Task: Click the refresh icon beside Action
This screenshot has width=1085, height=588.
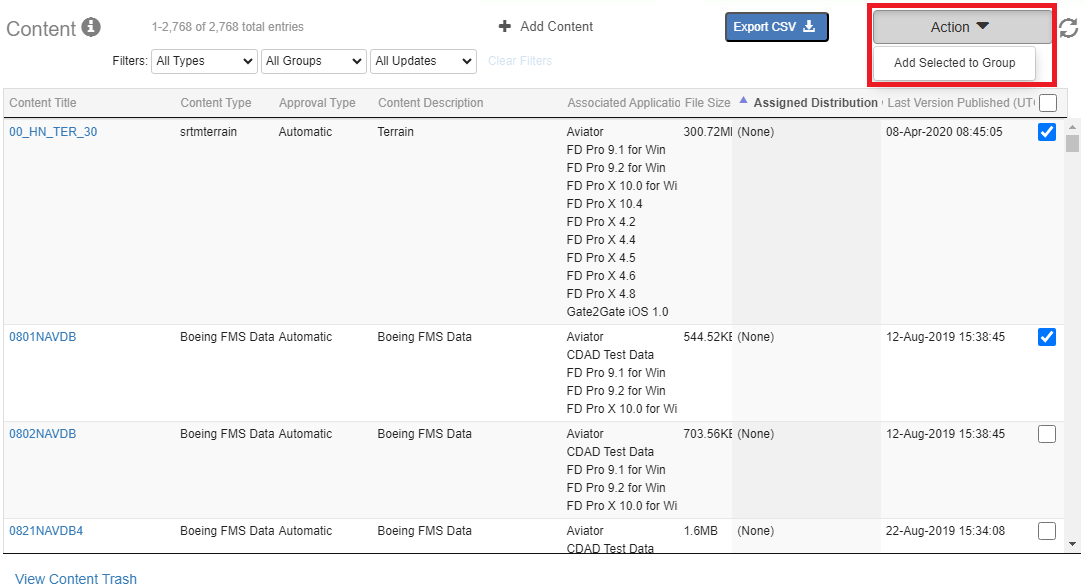Action: tap(1068, 28)
